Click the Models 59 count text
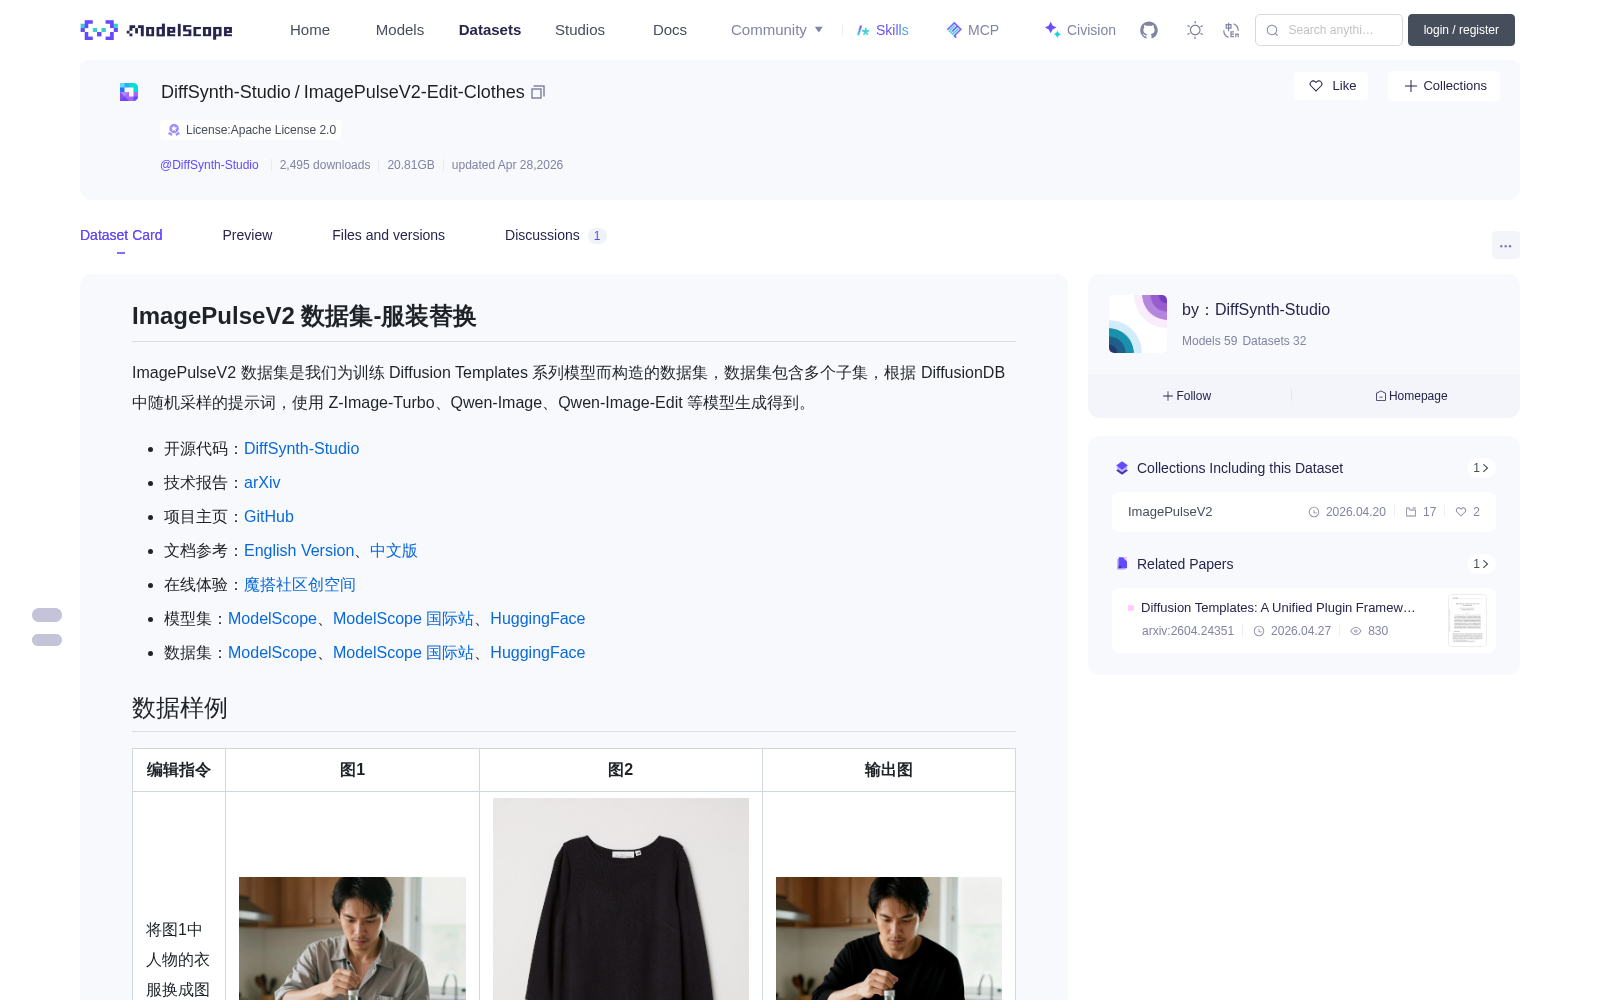The image size is (1600, 1000). point(1209,341)
